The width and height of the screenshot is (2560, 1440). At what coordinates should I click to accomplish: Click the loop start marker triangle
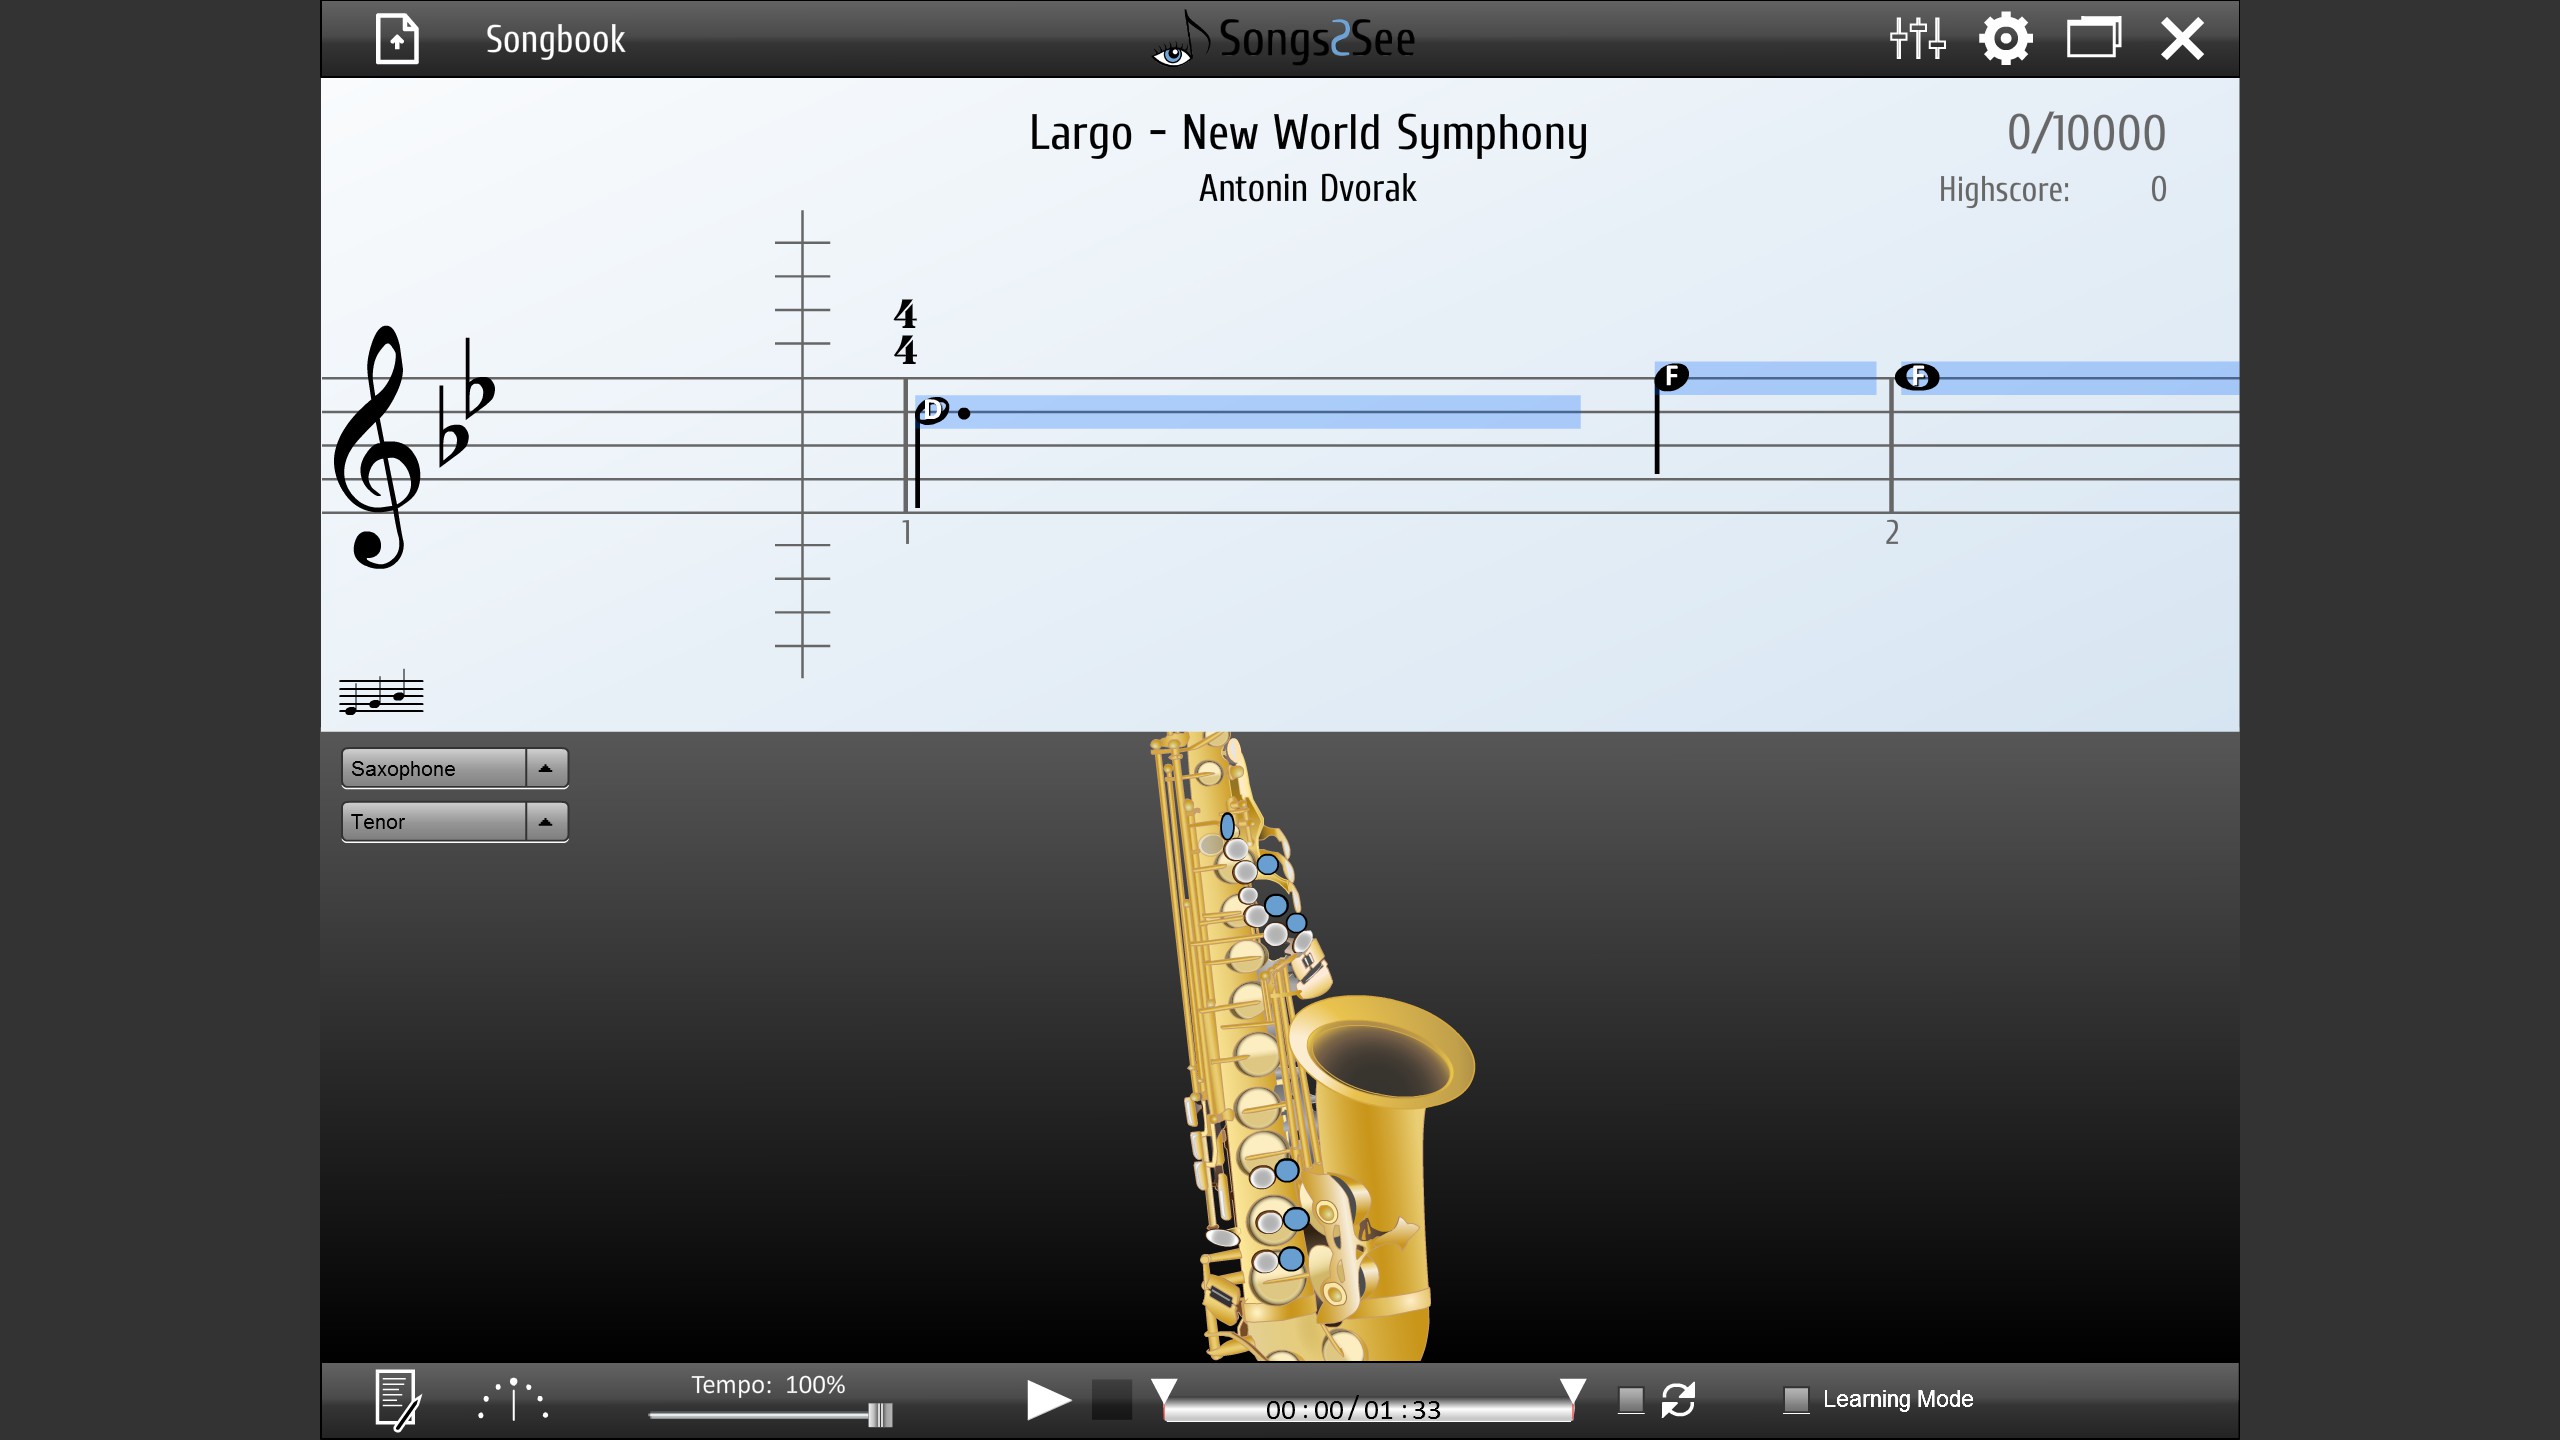click(x=1164, y=1391)
